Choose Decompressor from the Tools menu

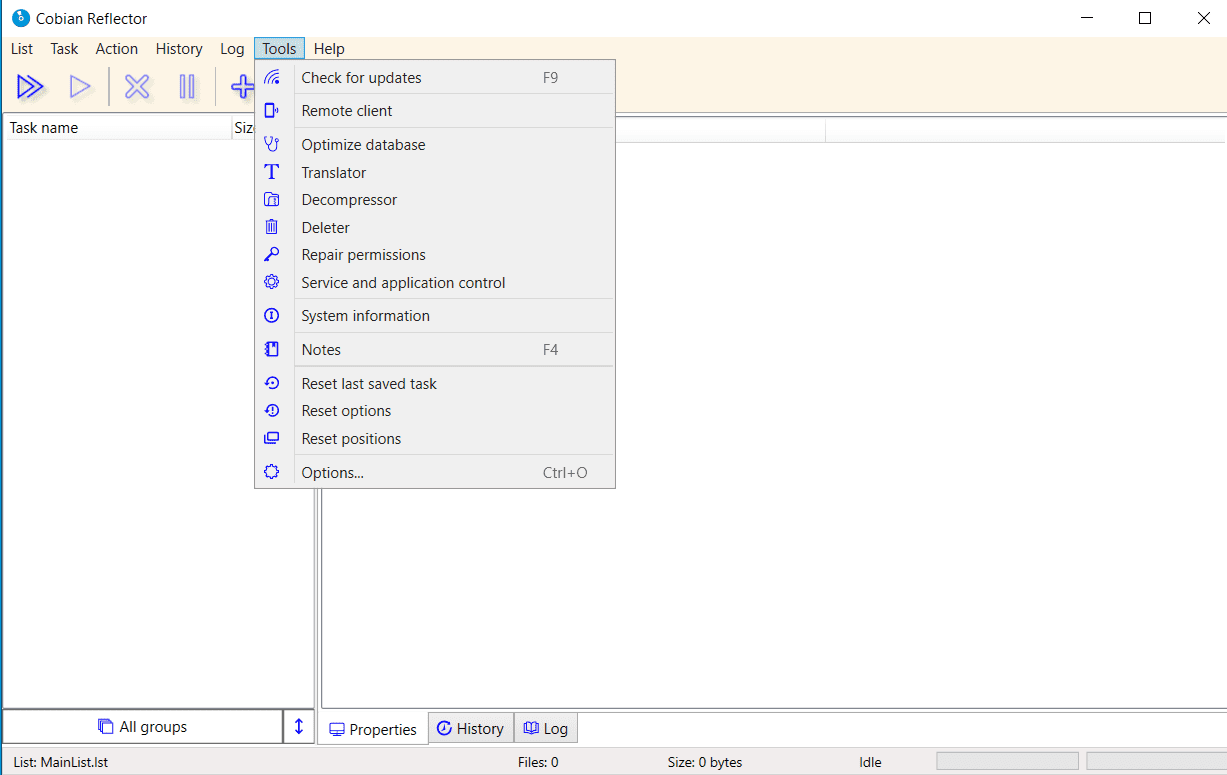(349, 200)
